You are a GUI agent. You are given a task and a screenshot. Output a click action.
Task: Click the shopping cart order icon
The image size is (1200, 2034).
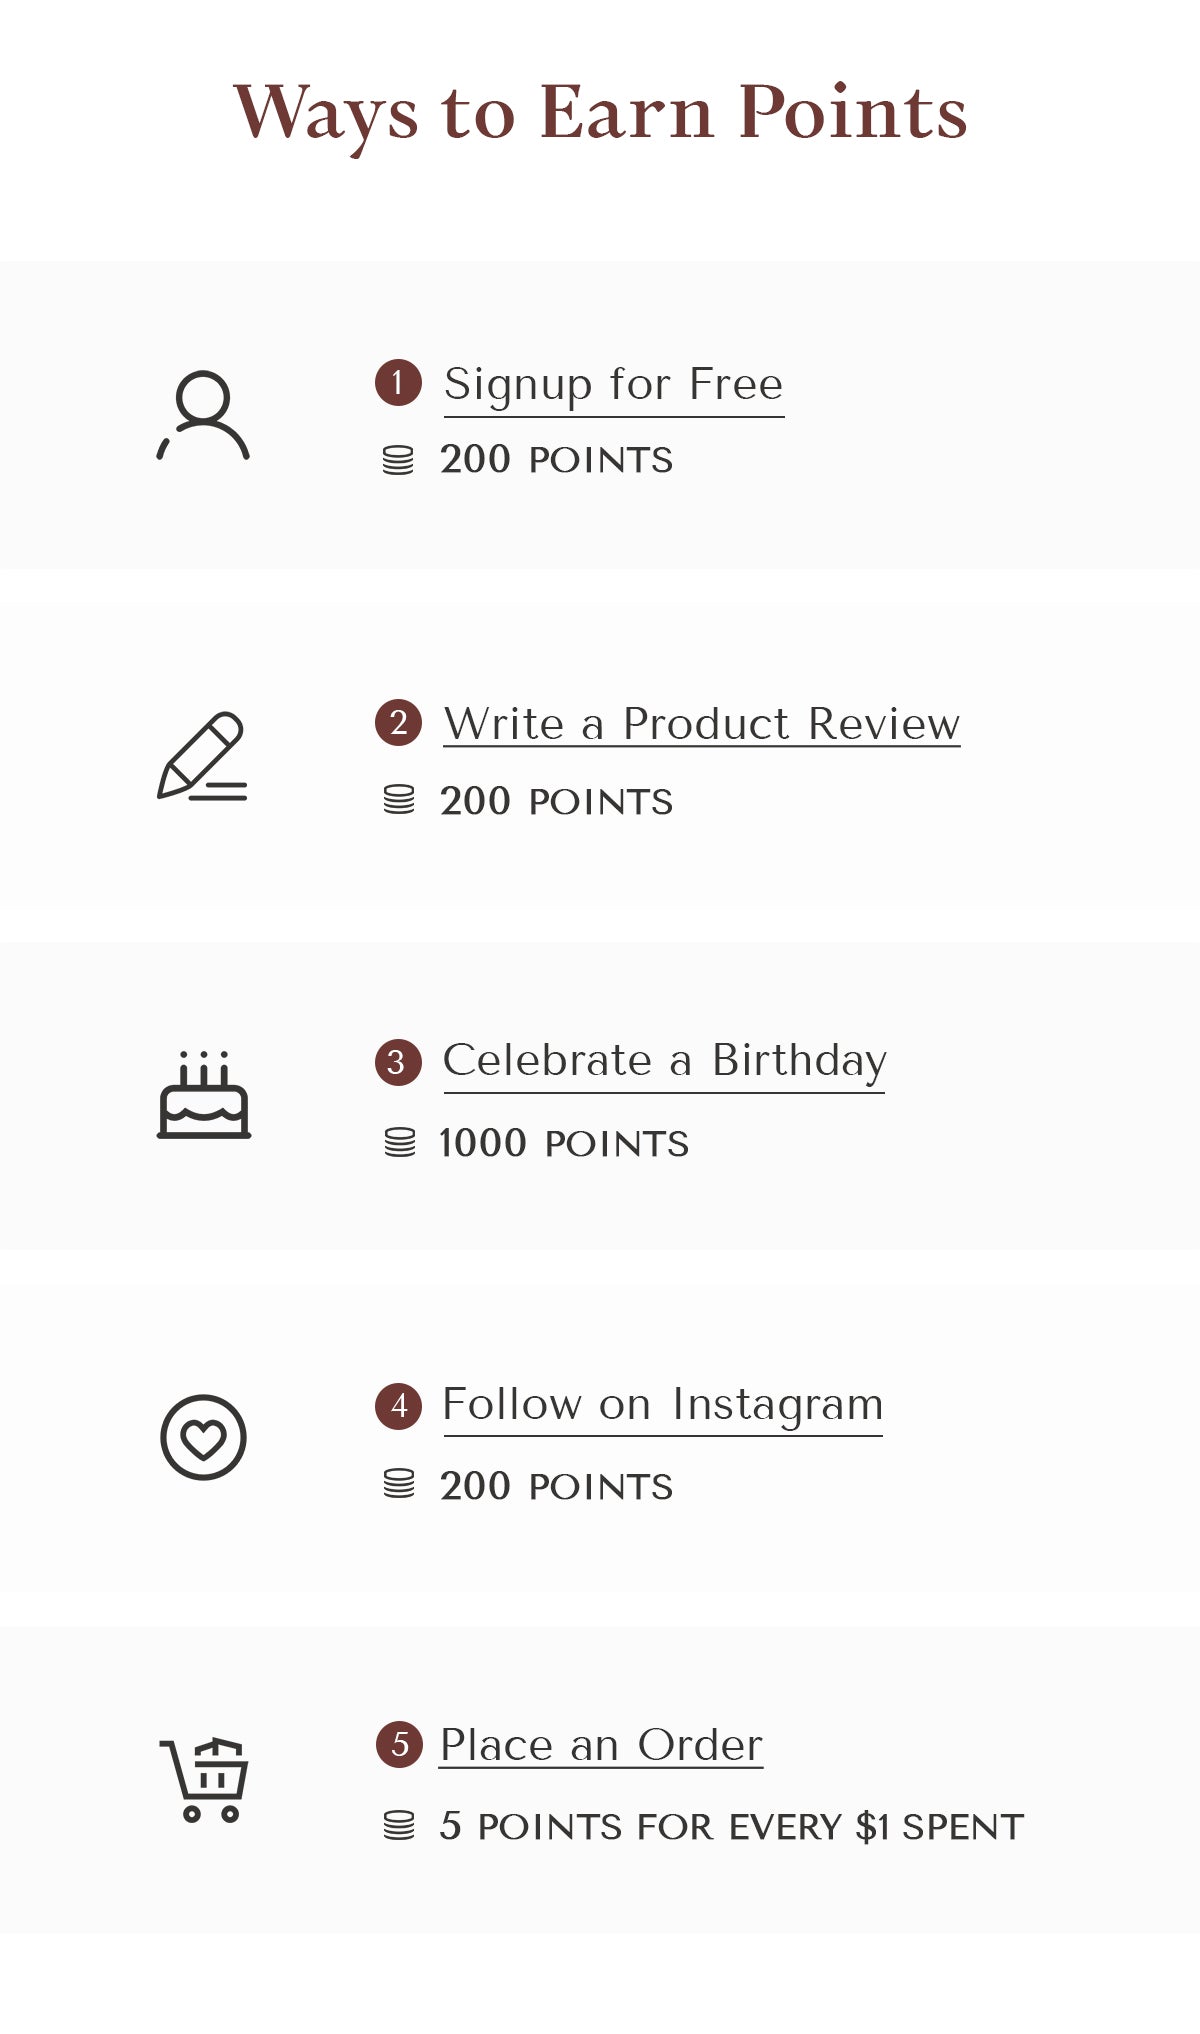pos(205,1779)
